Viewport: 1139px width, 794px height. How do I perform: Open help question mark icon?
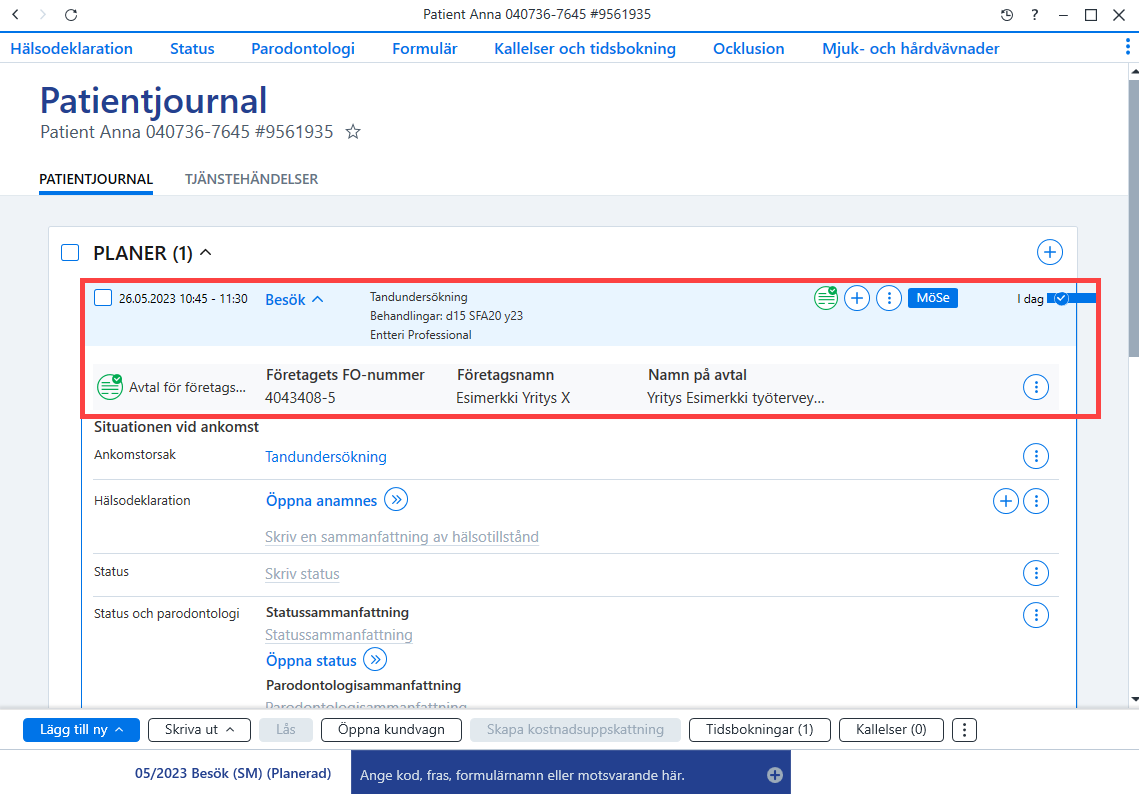[1034, 15]
